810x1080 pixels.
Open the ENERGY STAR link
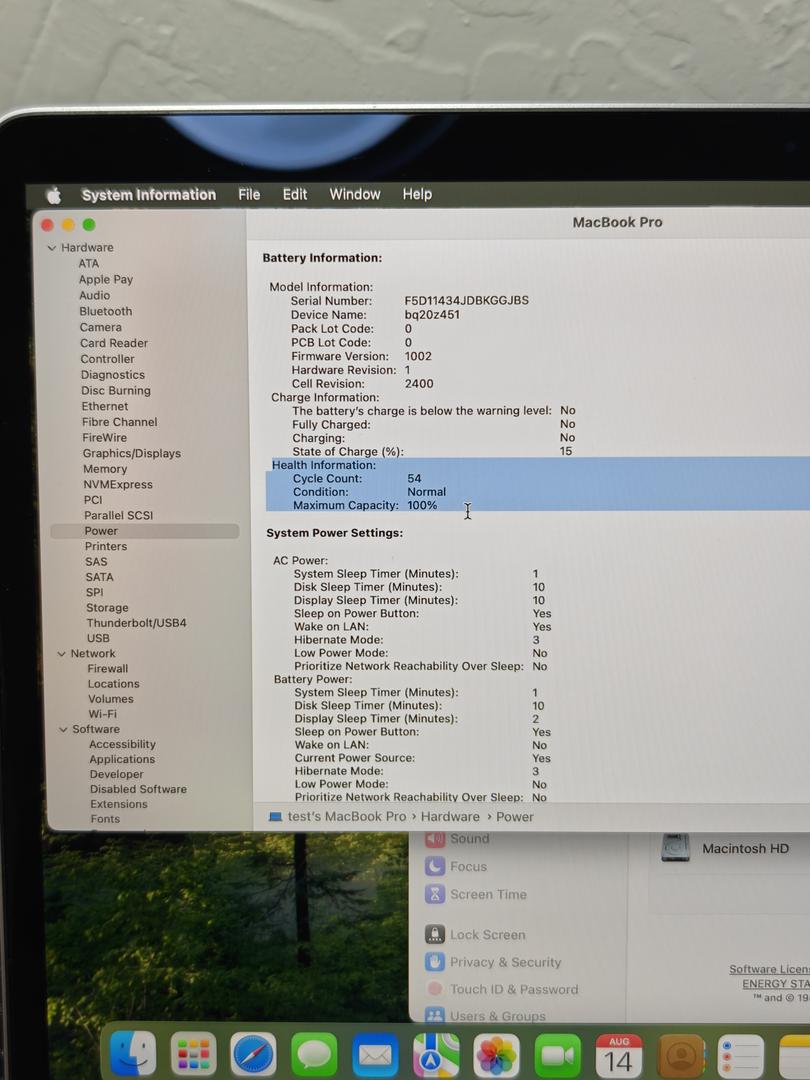pos(776,984)
